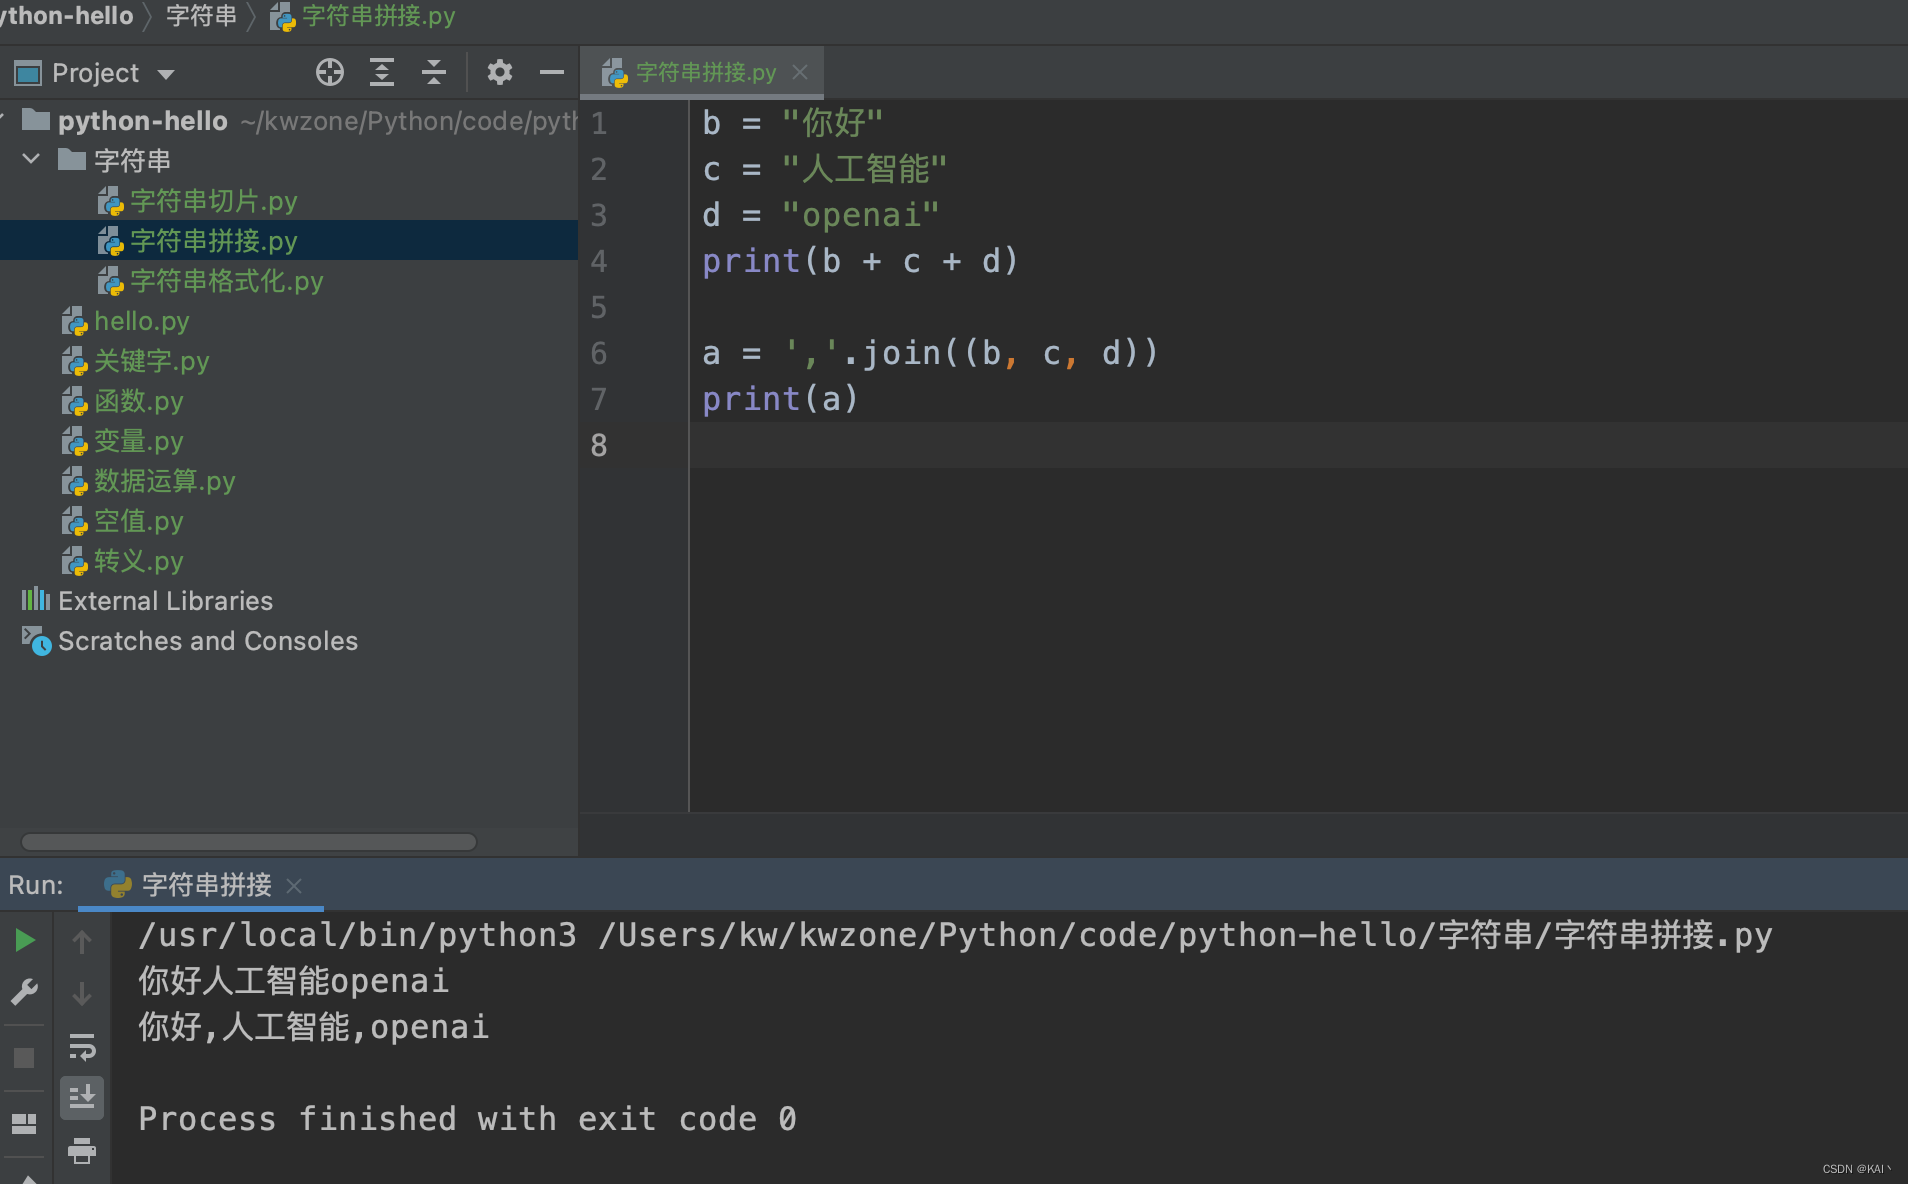Screen dimensions: 1908x1184
Task: Click console output 你好人工智能openai
Action: pyautogui.click(x=294, y=981)
